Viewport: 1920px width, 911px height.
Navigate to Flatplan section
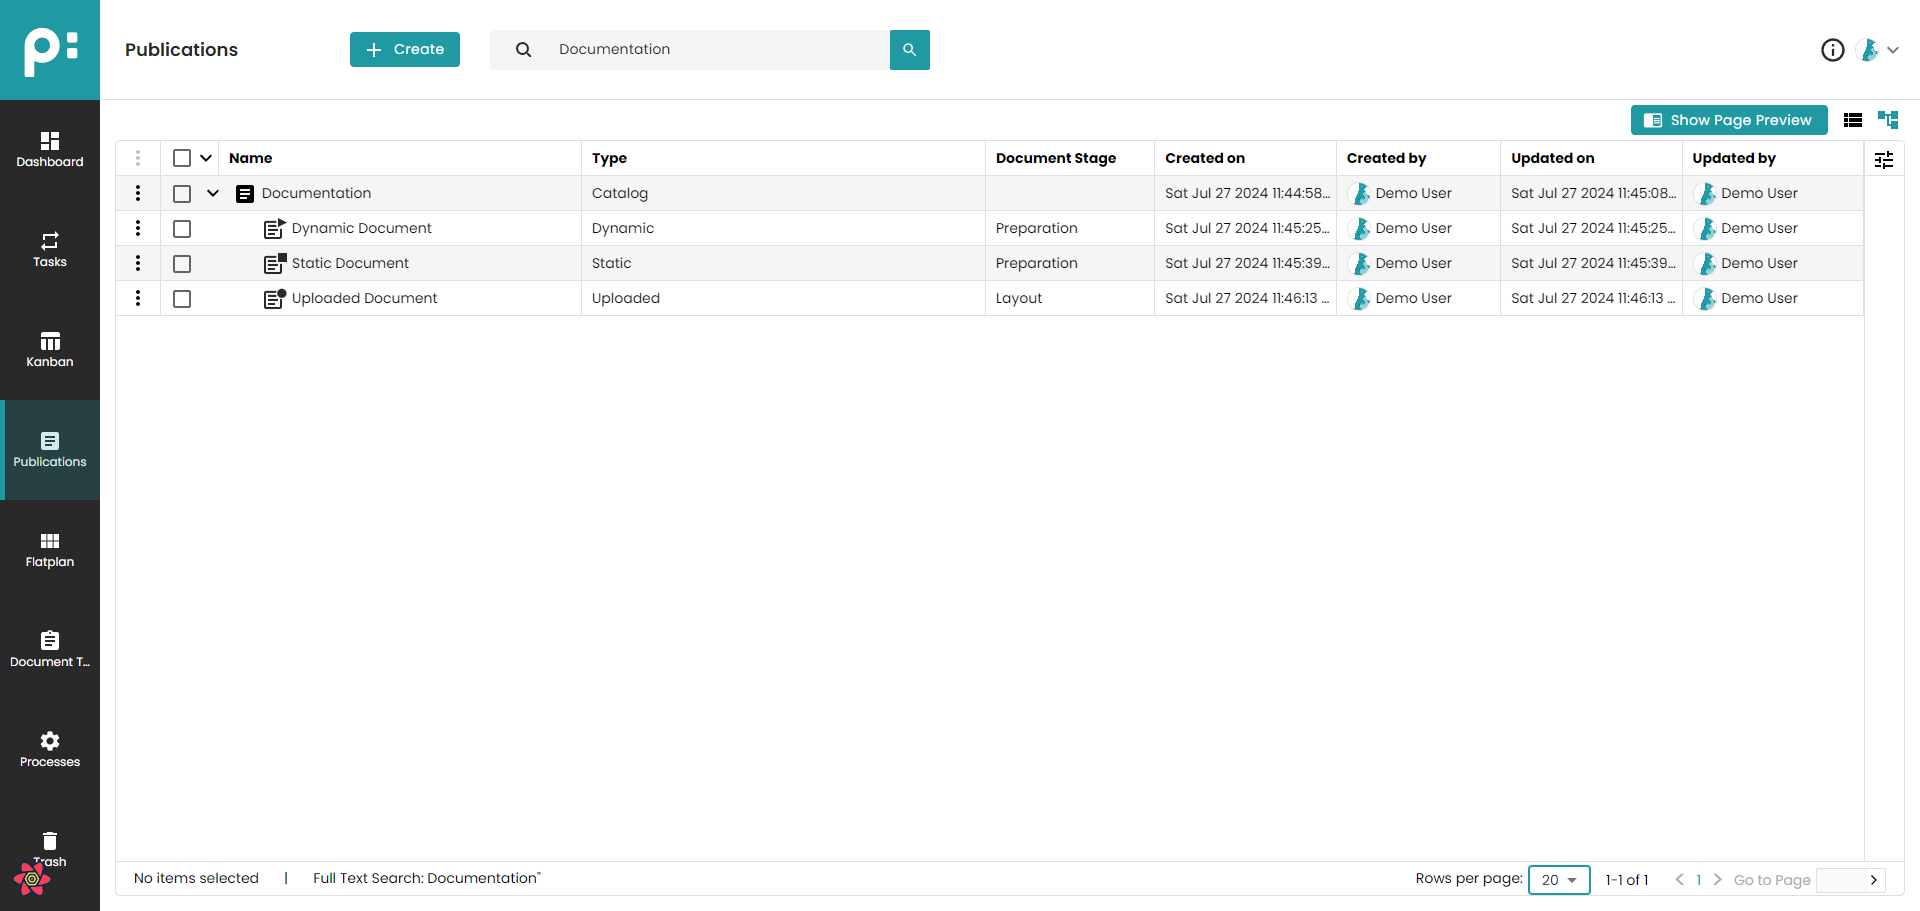click(x=50, y=550)
